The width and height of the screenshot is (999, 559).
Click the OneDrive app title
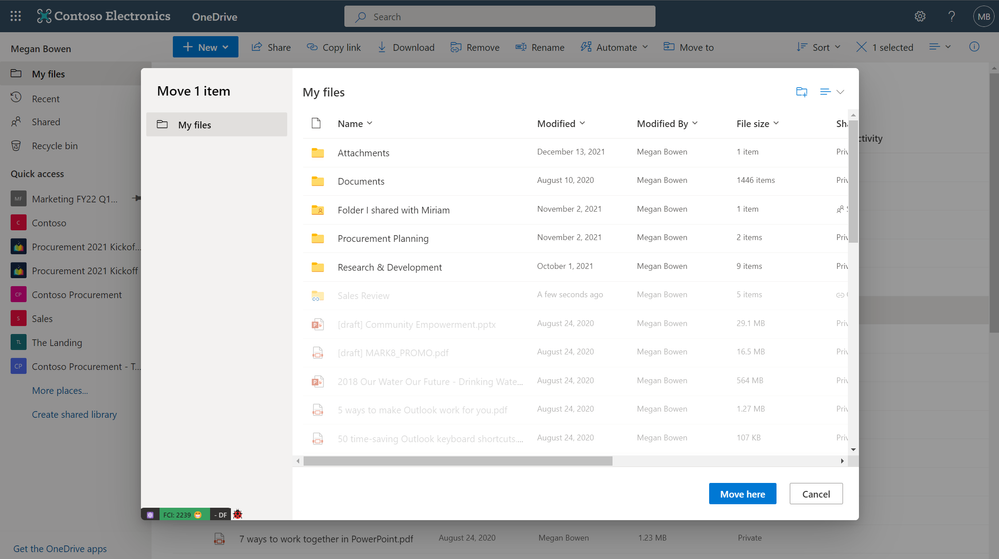215,17
